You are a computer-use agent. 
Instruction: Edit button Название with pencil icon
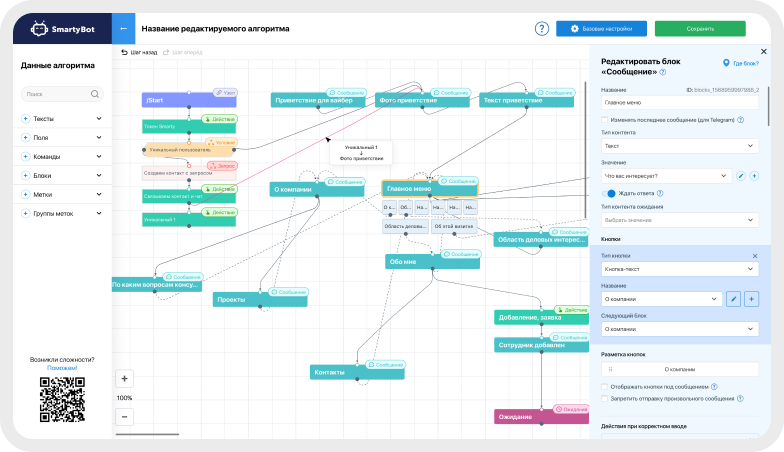tap(734, 299)
